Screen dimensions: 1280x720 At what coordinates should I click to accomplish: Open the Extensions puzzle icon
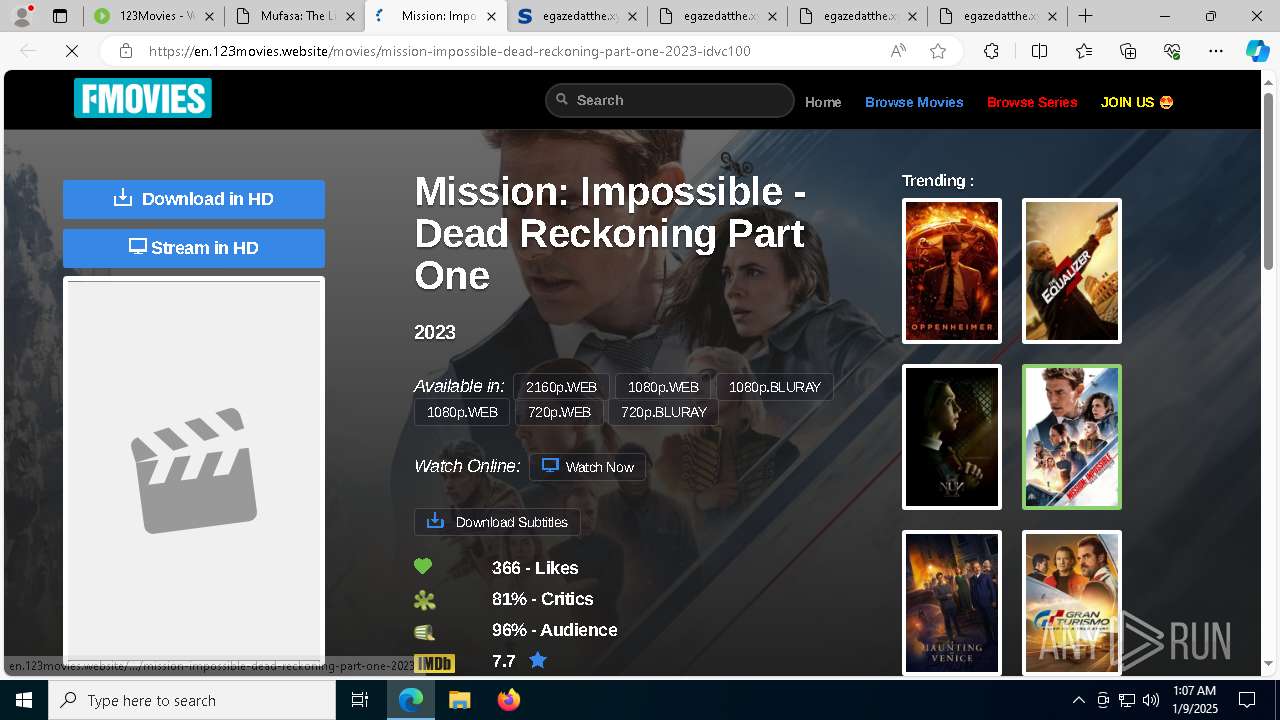tap(991, 51)
